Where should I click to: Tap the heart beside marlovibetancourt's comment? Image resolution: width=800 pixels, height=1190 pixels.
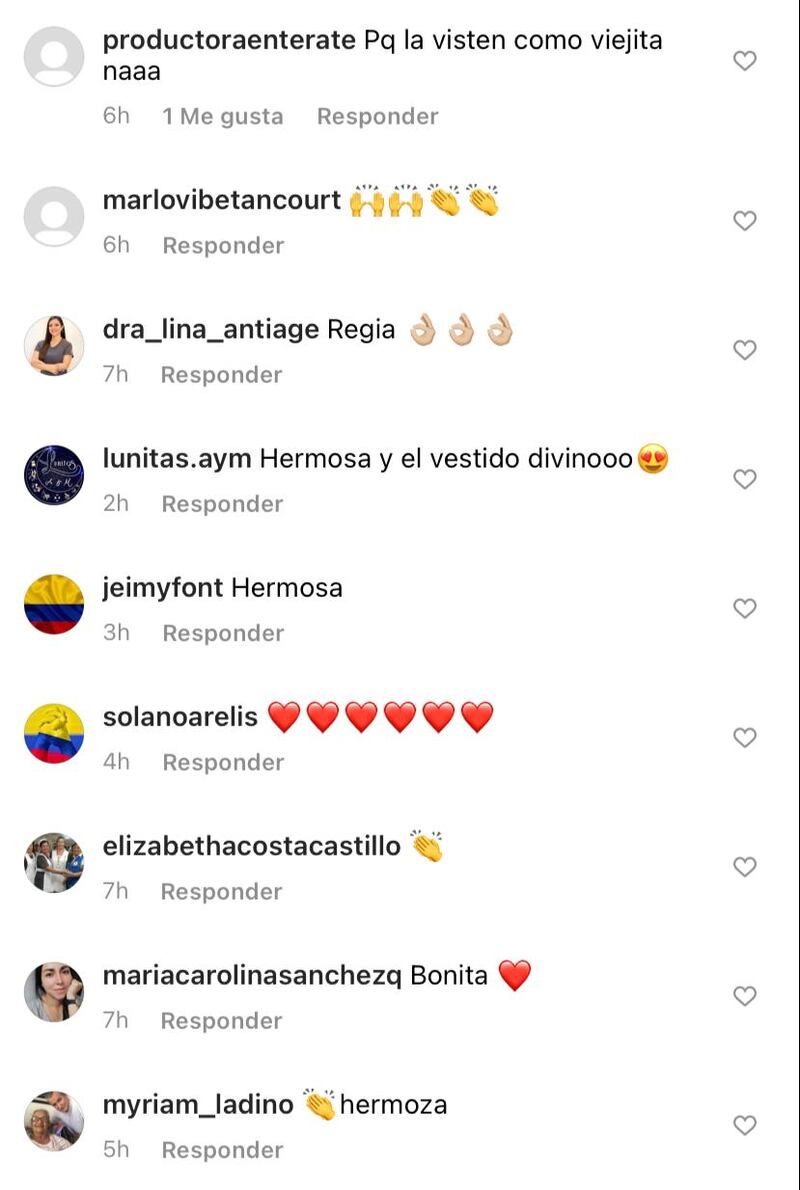pos(745,221)
